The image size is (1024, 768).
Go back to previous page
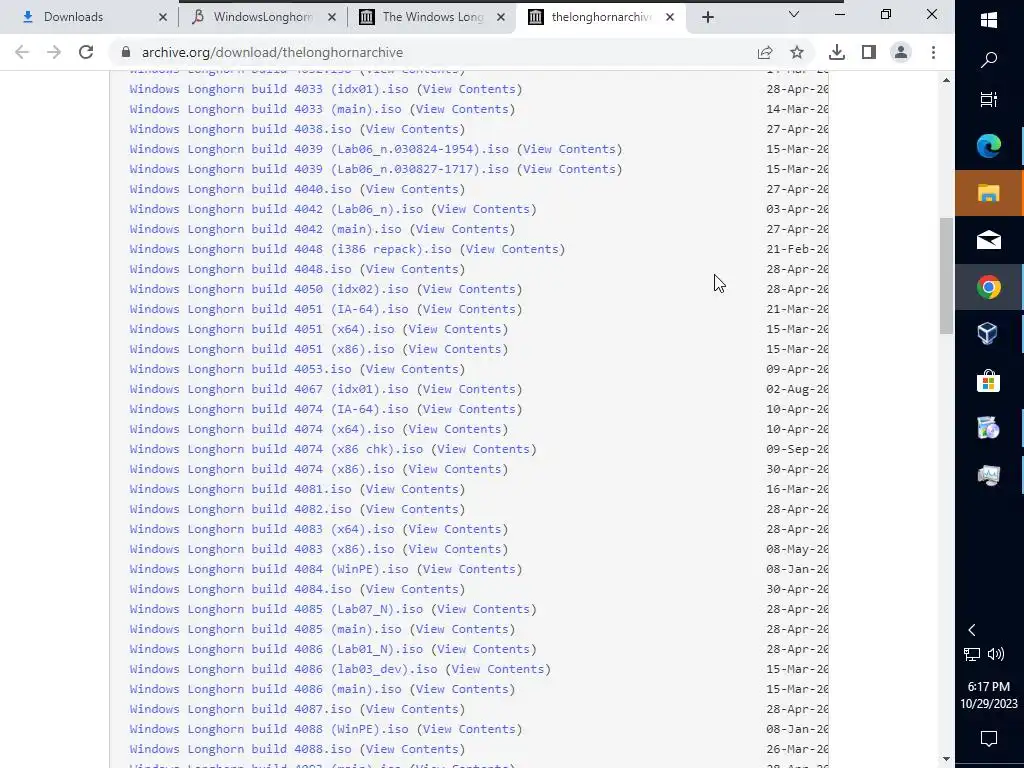tap(22, 52)
